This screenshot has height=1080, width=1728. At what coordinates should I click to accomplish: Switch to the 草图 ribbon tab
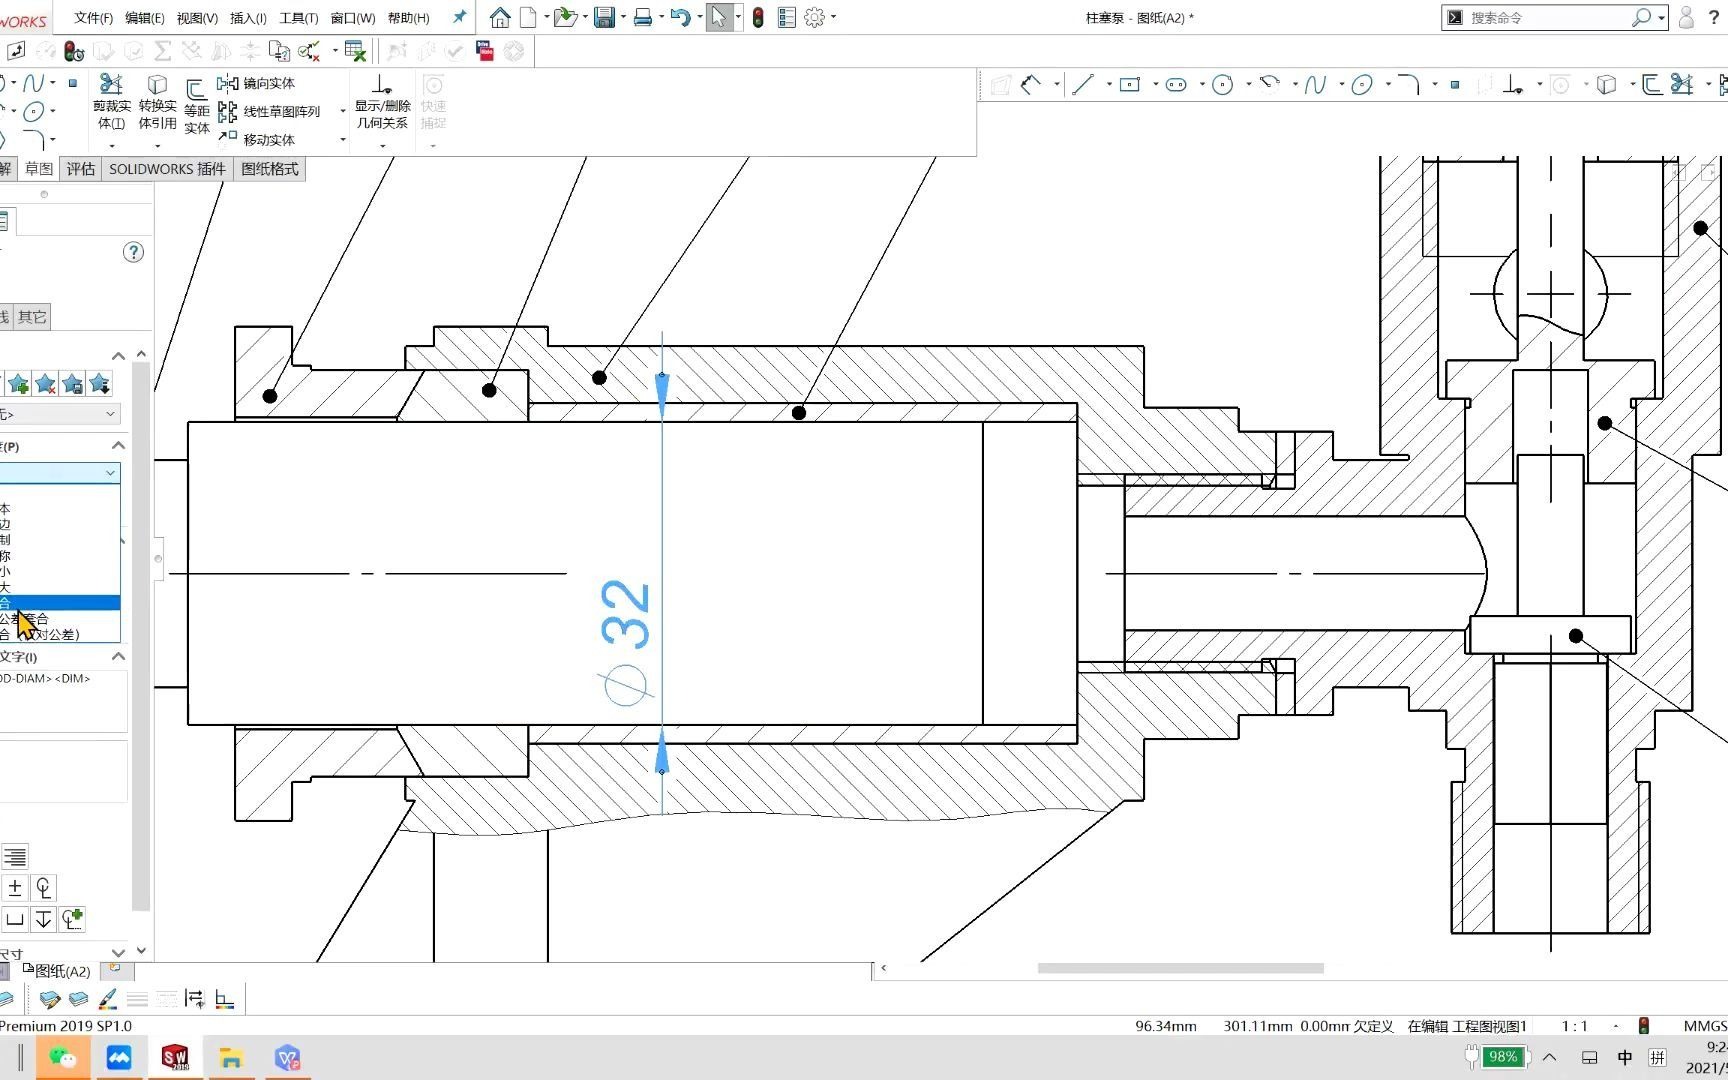tap(39, 168)
